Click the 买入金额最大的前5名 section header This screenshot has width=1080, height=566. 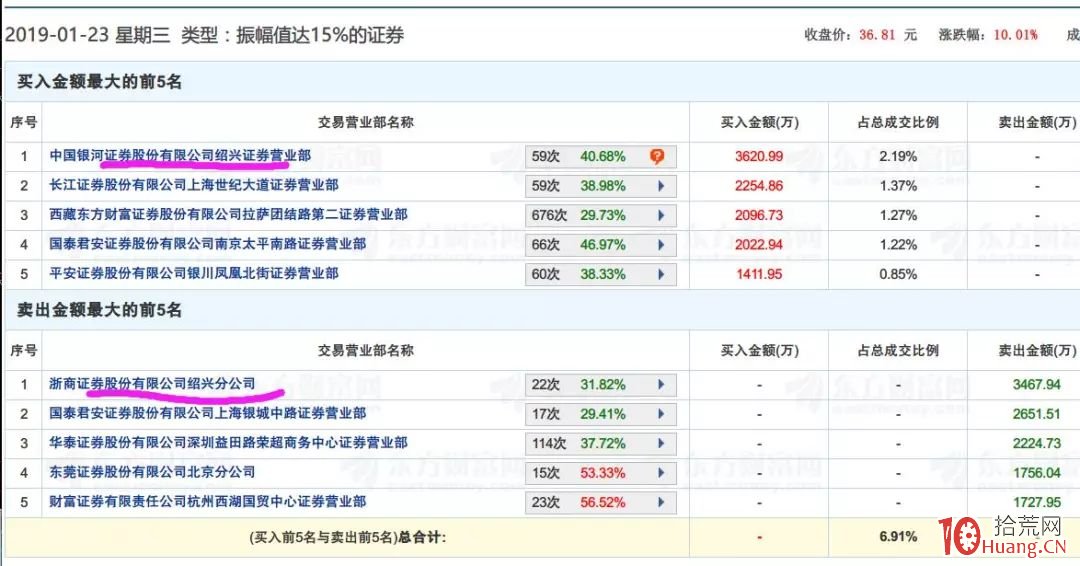pos(99,82)
